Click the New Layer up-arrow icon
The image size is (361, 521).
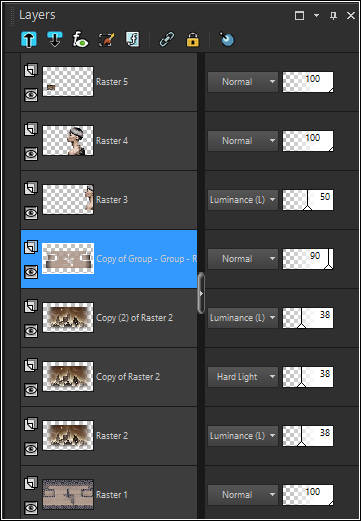coord(29,40)
